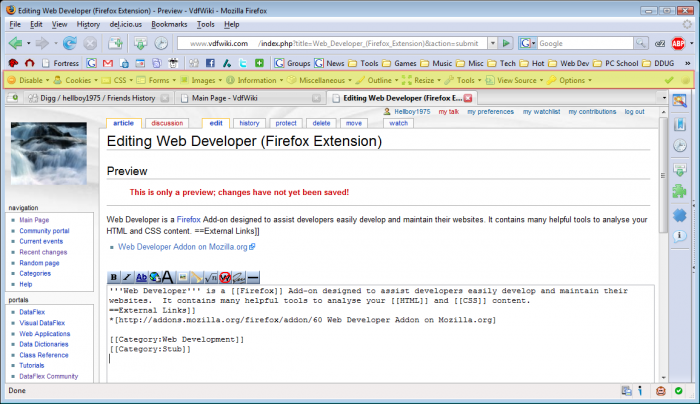Click the nowiki ignore-formatting button
Image resolution: width=700 pixels, height=404 pixels.
(x=225, y=276)
